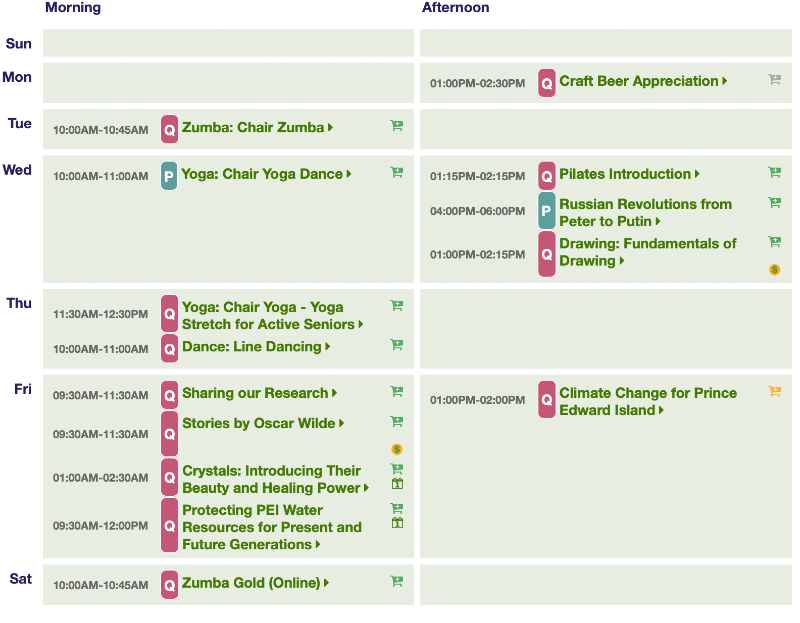Expand the arrow after Pilates Introduction
The height and width of the screenshot is (623, 800).
[x=697, y=175]
